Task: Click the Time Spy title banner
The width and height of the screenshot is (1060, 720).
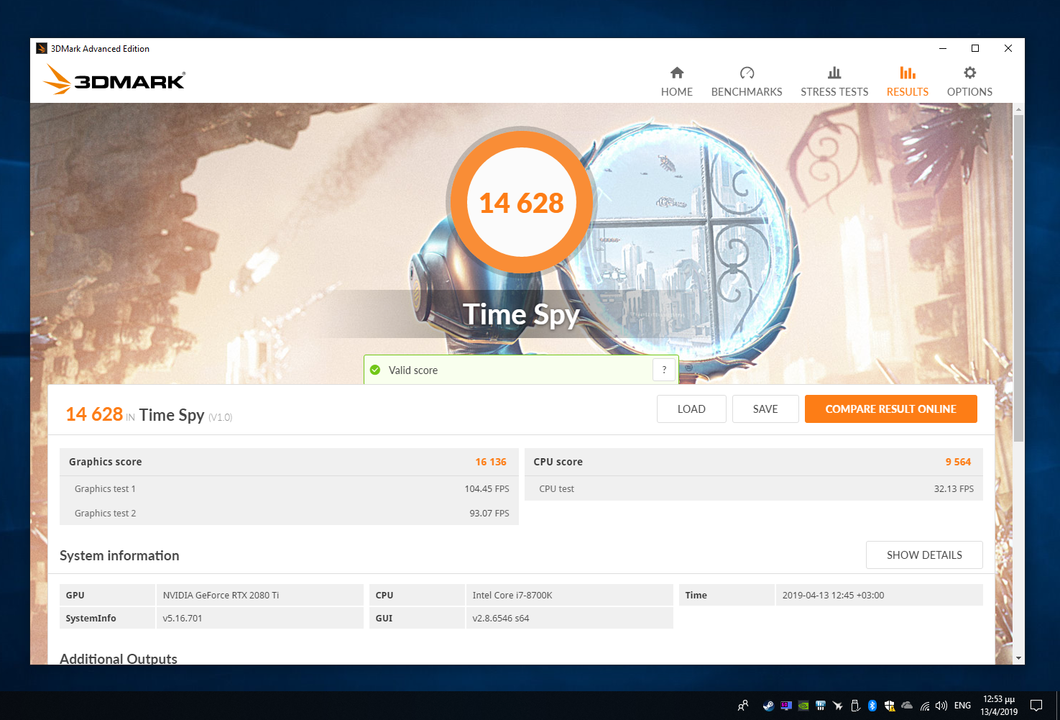Action: tap(521, 314)
